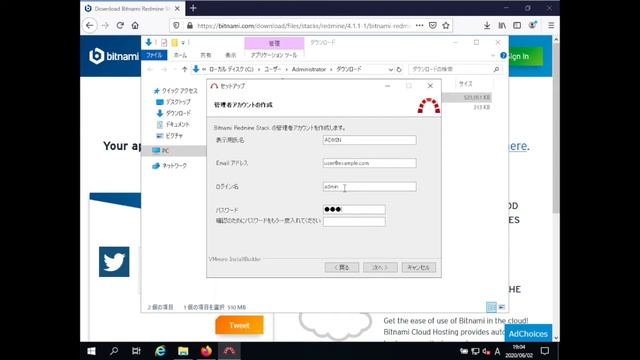Open the 表示 ribbon tab in Explorer
The width and height of the screenshot is (640, 360).
231,55
